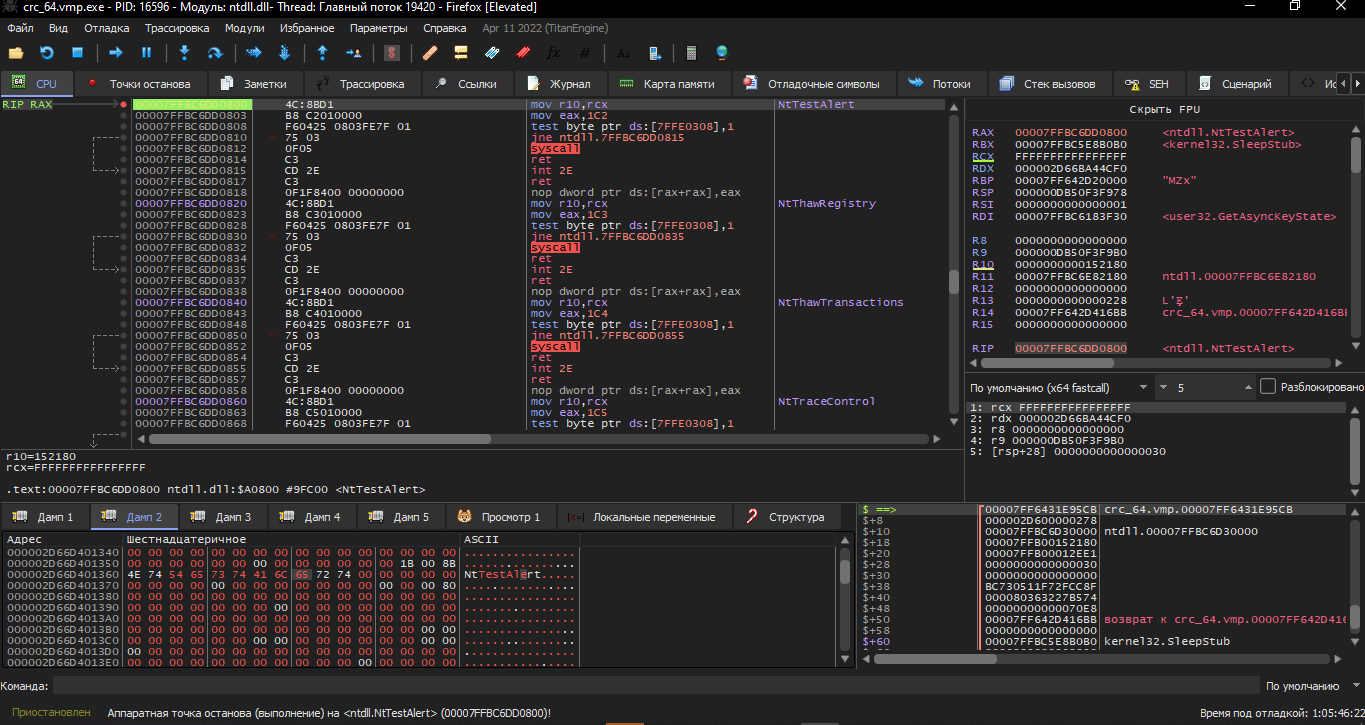Show Labels list via blue tags icon
1365x725 pixels.
pos(492,52)
